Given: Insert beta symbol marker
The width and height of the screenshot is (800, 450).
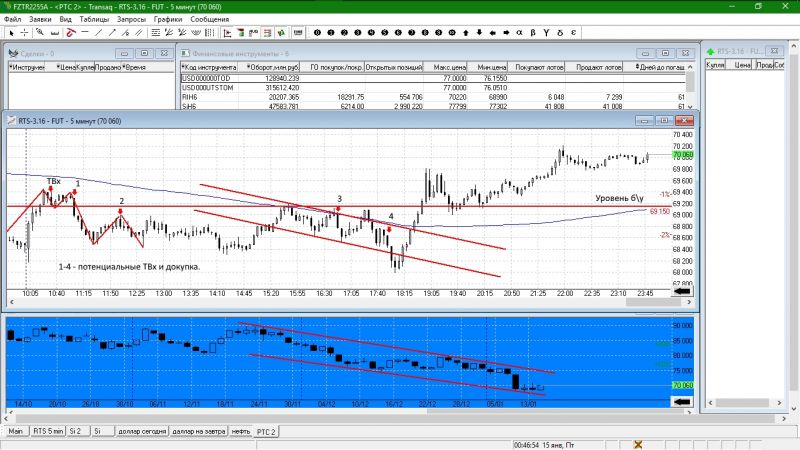Looking at the screenshot, I should [x=533, y=33].
